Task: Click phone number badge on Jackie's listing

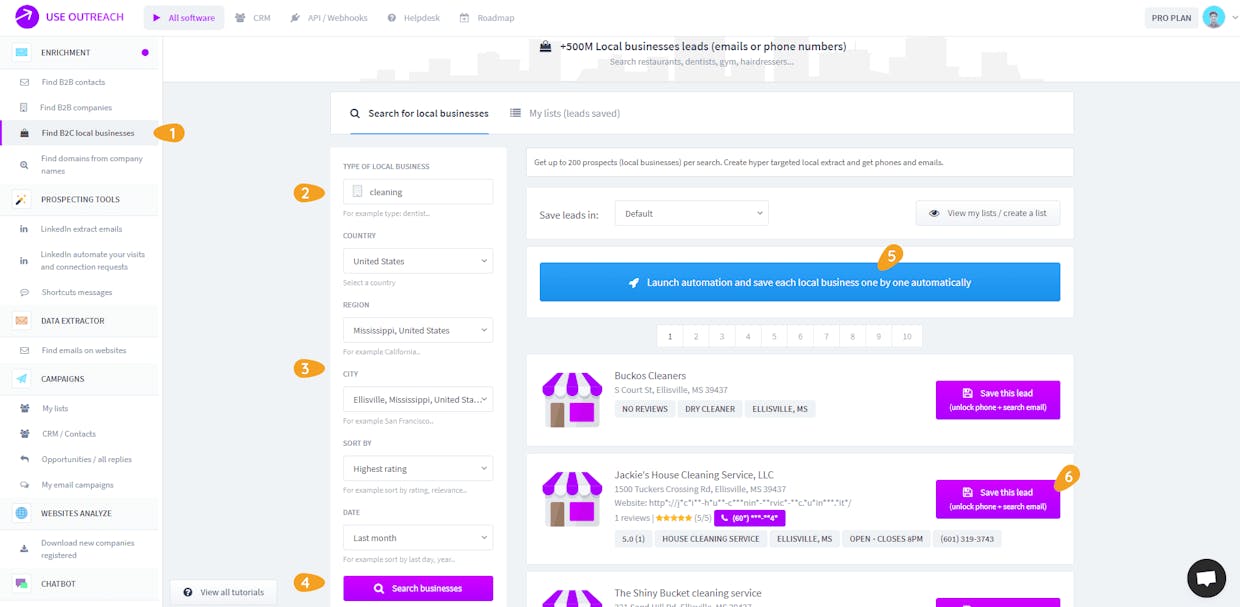Action: (x=749, y=518)
